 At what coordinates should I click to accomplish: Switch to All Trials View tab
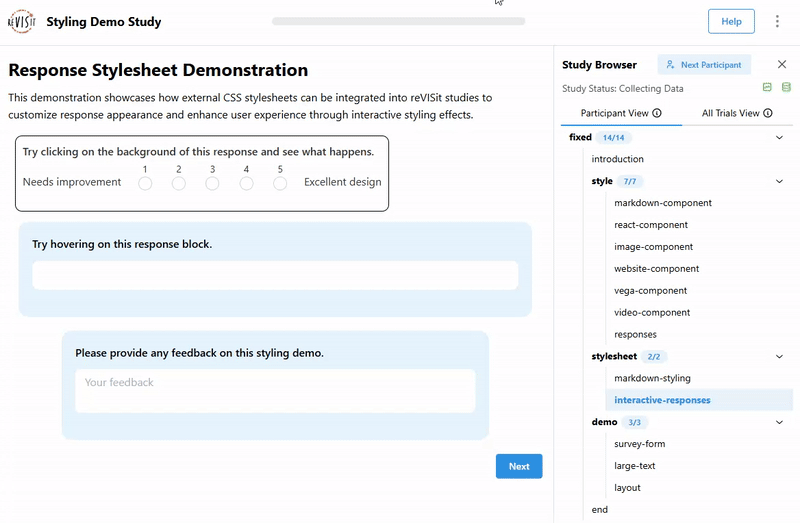tap(737, 113)
